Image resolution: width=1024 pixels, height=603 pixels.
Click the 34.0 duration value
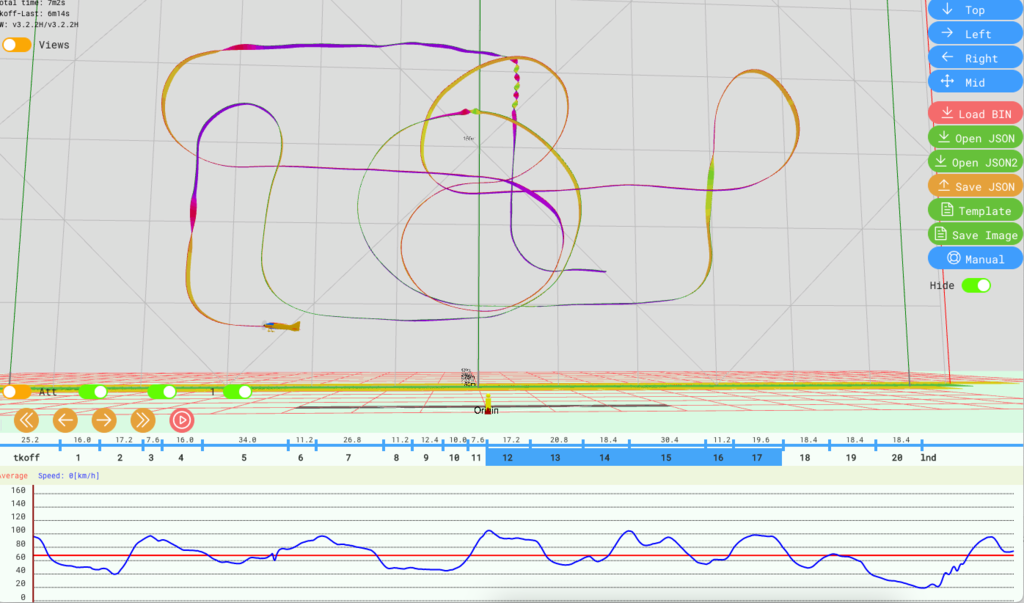click(x=248, y=440)
